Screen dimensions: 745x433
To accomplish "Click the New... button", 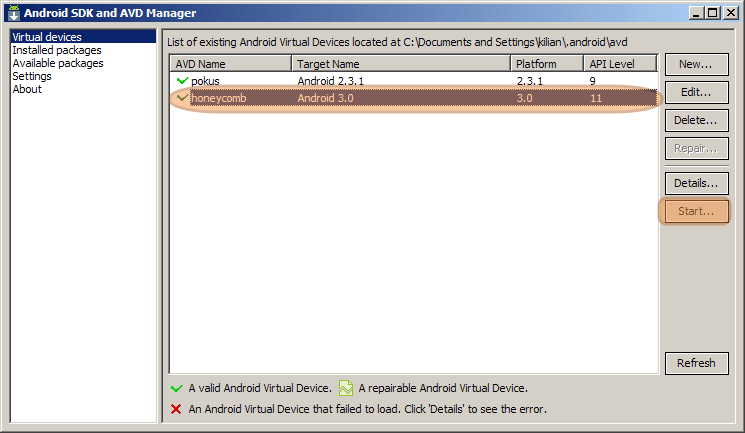I will 697,64.
